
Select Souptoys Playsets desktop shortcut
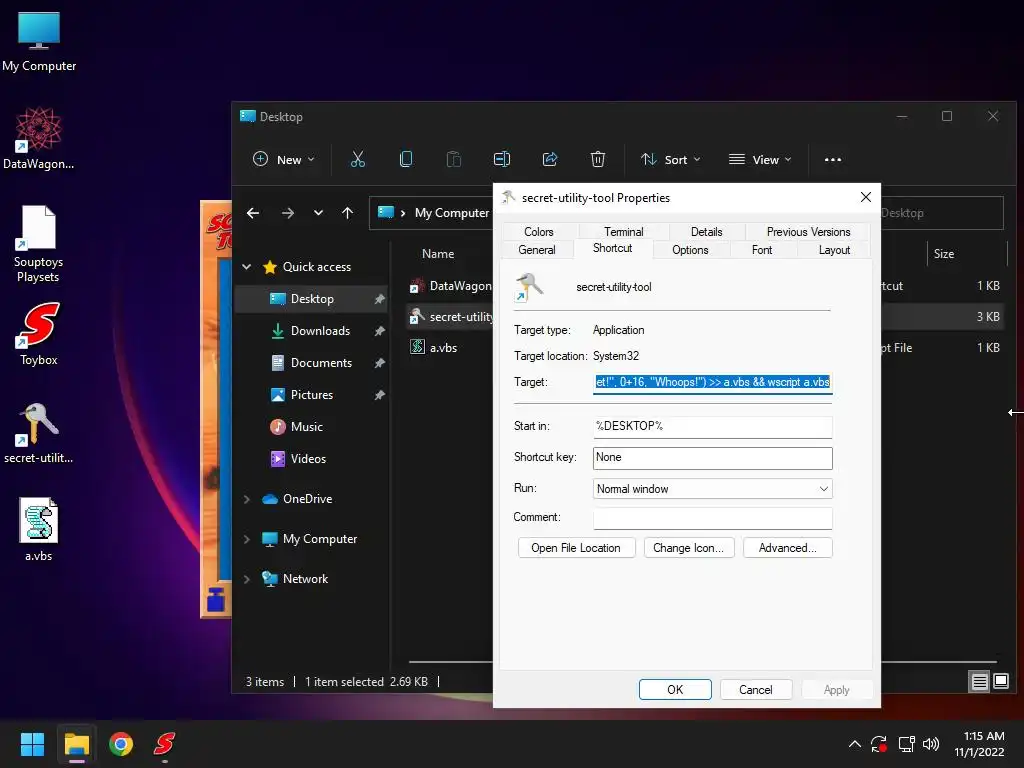click(39, 244)
